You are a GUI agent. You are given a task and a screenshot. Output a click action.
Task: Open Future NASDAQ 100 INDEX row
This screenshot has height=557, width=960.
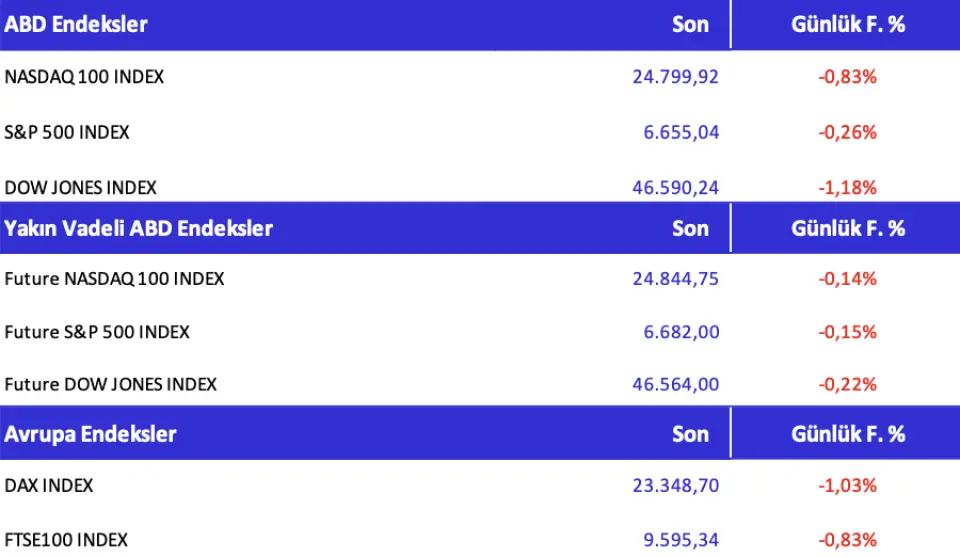pos(114,279)
